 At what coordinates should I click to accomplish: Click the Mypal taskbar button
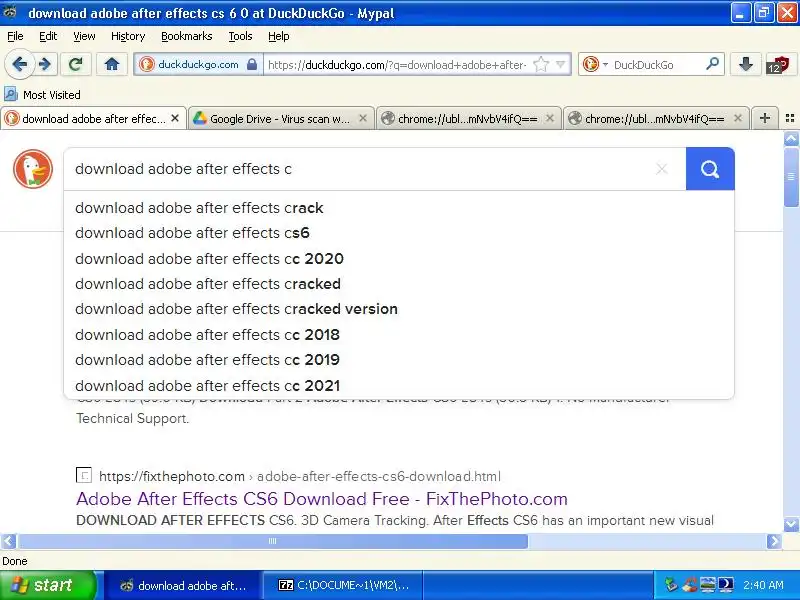point(184,585)
